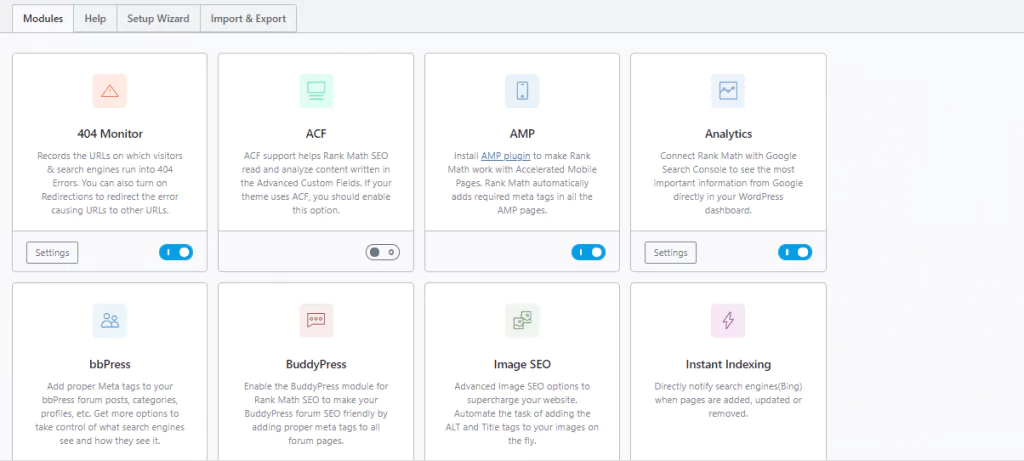Click the Image SEO description text
The height and width of the screenshot is (461, 1024).
pyautogui.click(x=522, y=413)
